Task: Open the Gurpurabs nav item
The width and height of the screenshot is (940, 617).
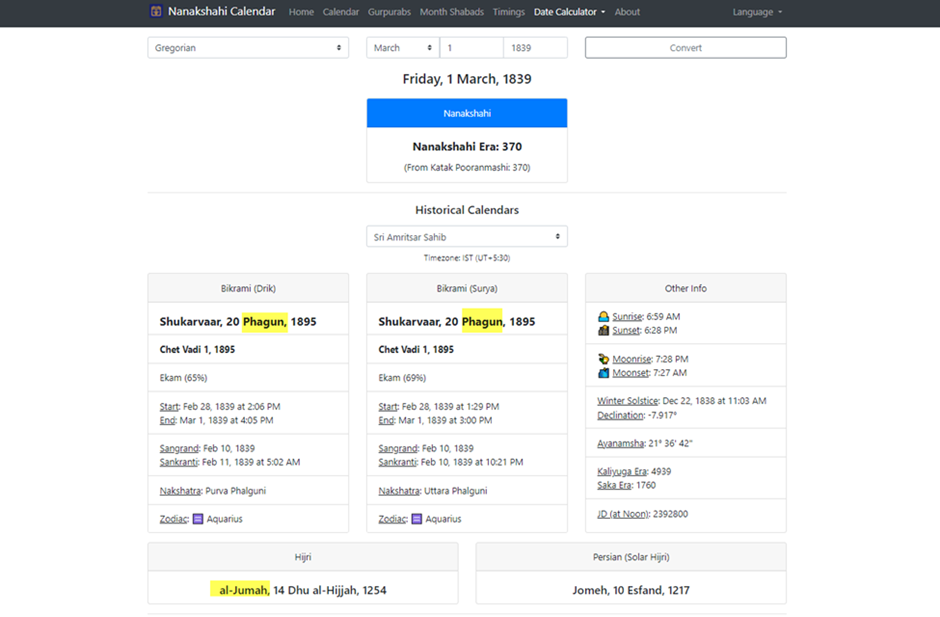Action: [x=389, y=12]
